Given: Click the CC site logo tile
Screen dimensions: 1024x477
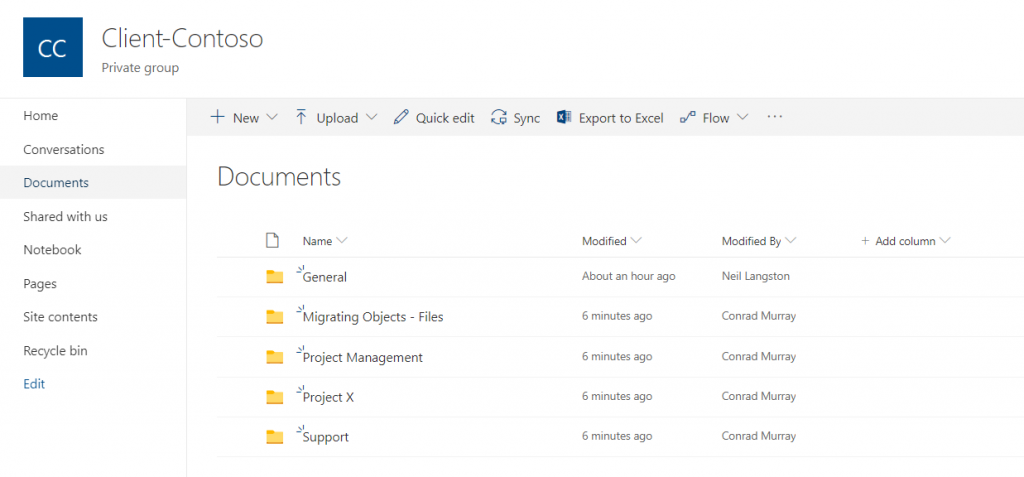Looking at the screenshot, I should (53, 47).
